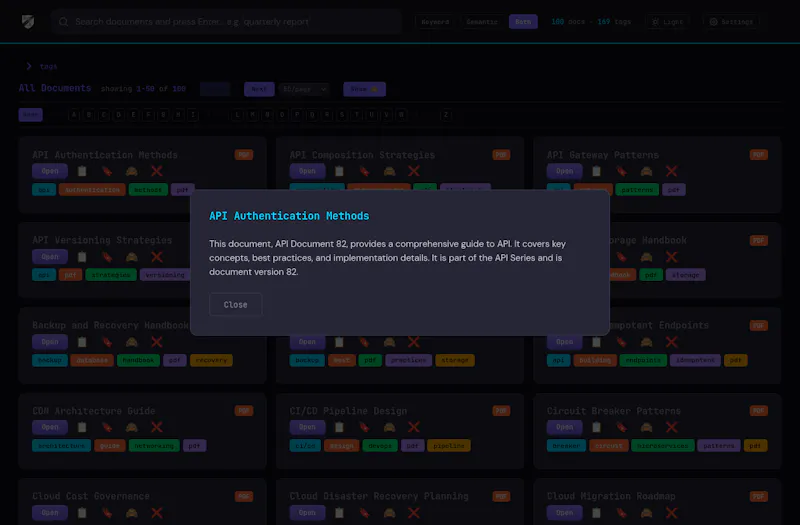The image size is (800, 525).
Task: Open the API Gateway Patterns document
Action: (x=565, y=171)
